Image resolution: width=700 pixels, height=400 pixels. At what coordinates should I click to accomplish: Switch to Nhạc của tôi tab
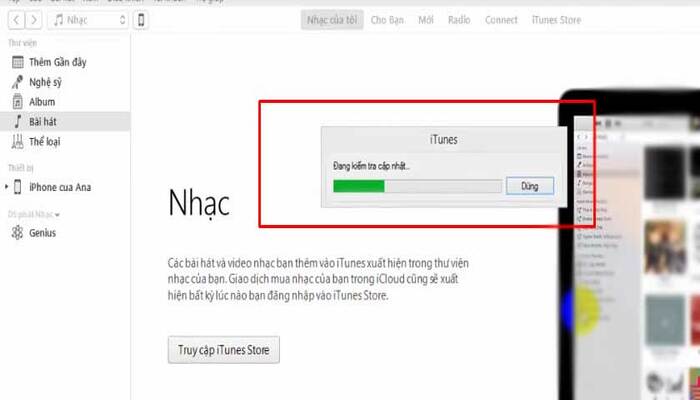(x=332, y=20)
